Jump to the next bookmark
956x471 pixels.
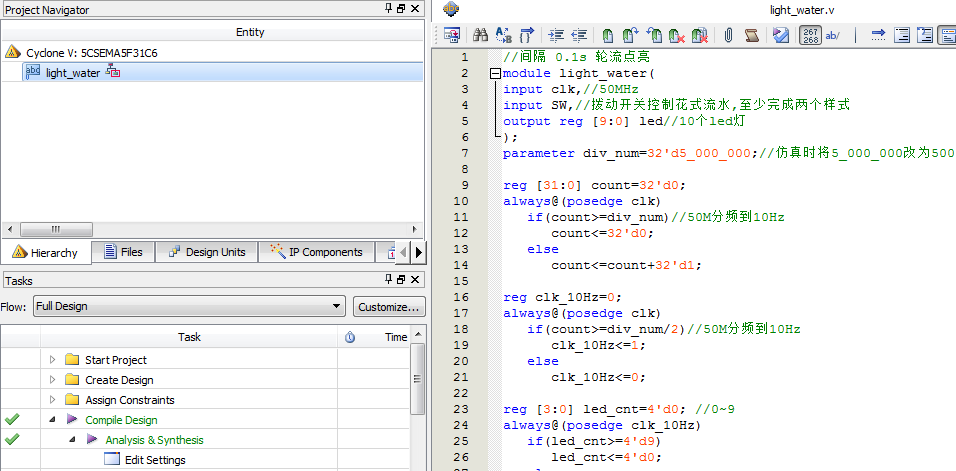630,35
